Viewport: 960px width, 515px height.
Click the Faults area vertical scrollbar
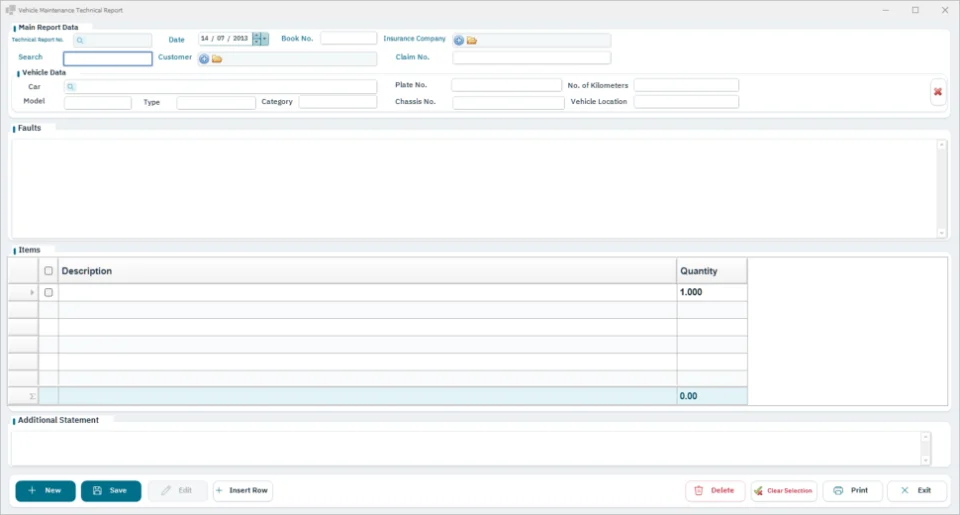(x=942, y=188)
